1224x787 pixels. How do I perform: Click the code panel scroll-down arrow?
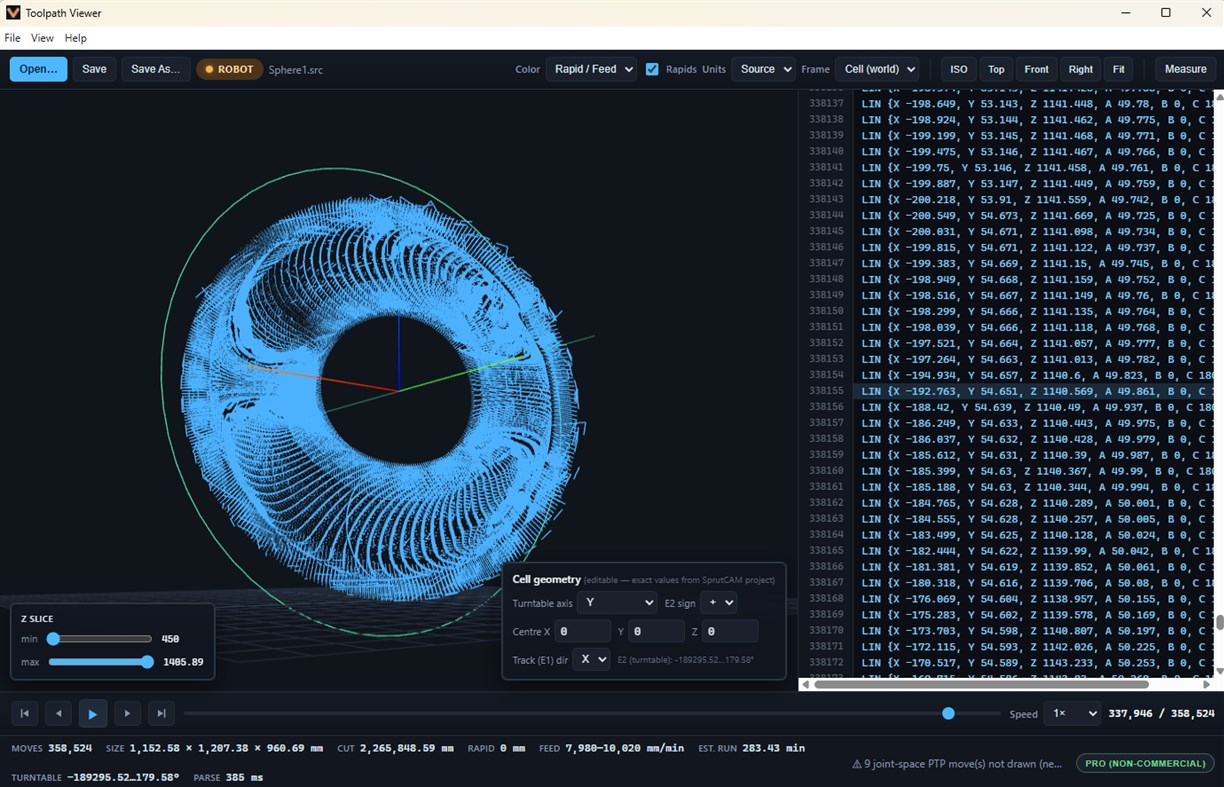pyautogui.click(x=1218, y=671)
